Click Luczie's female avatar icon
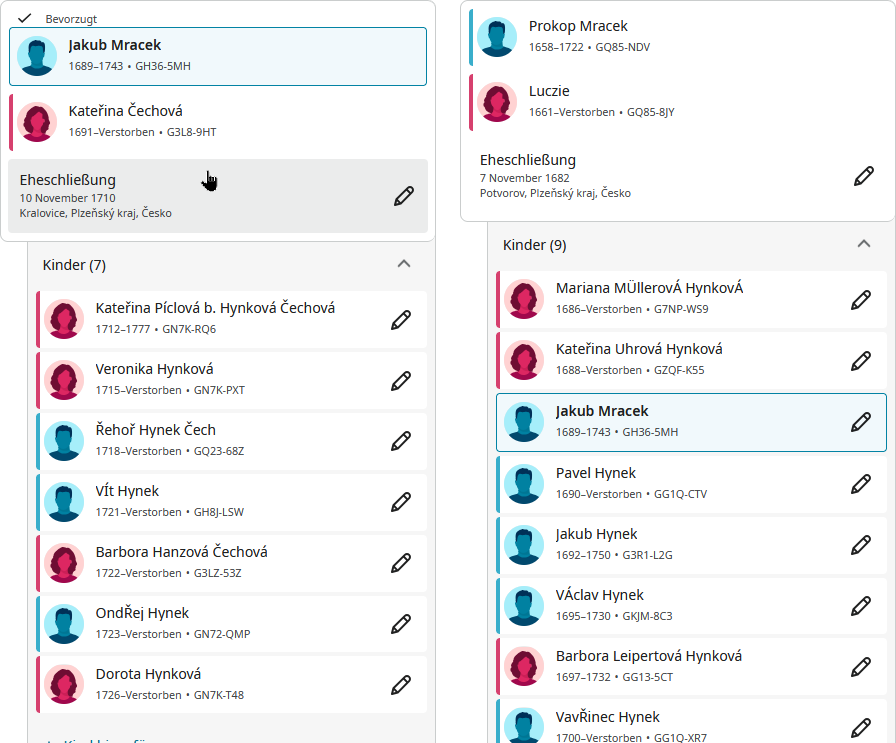 497,102
